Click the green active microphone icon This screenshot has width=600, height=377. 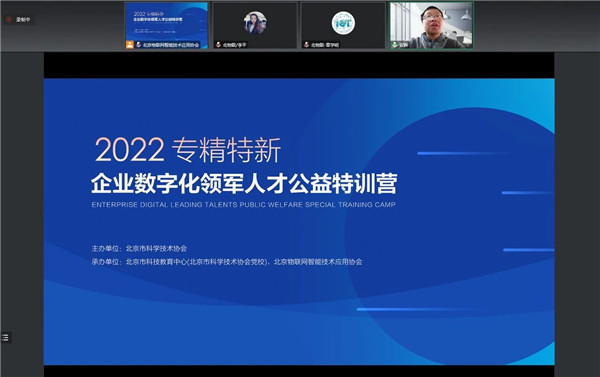(x=395, y=45)
